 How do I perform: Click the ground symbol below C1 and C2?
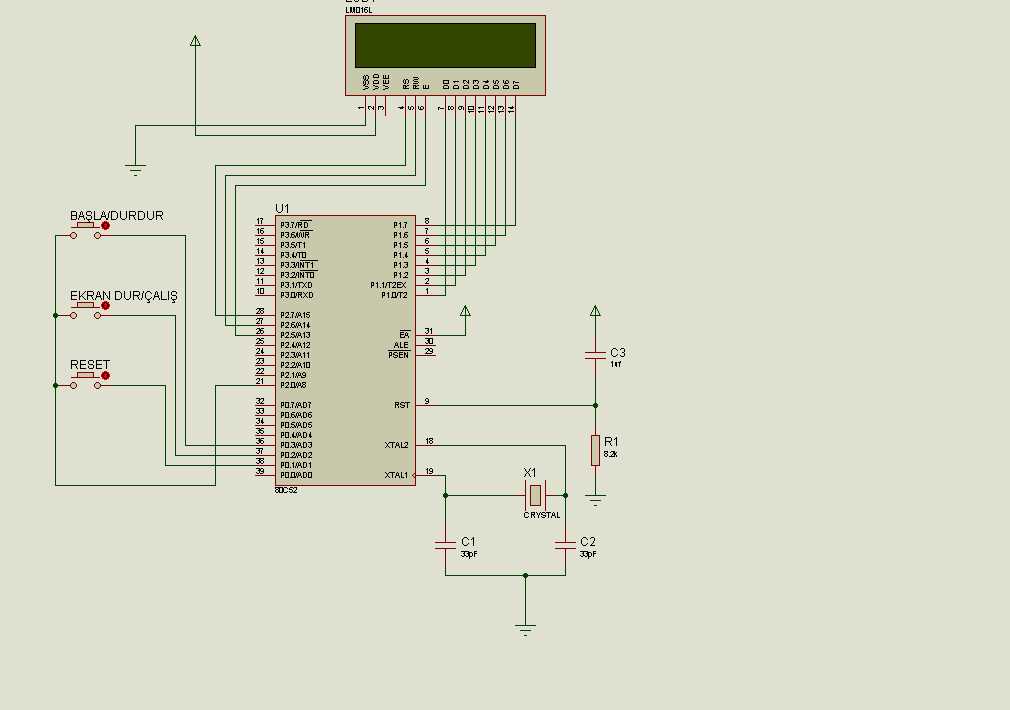tap(525, 630)
